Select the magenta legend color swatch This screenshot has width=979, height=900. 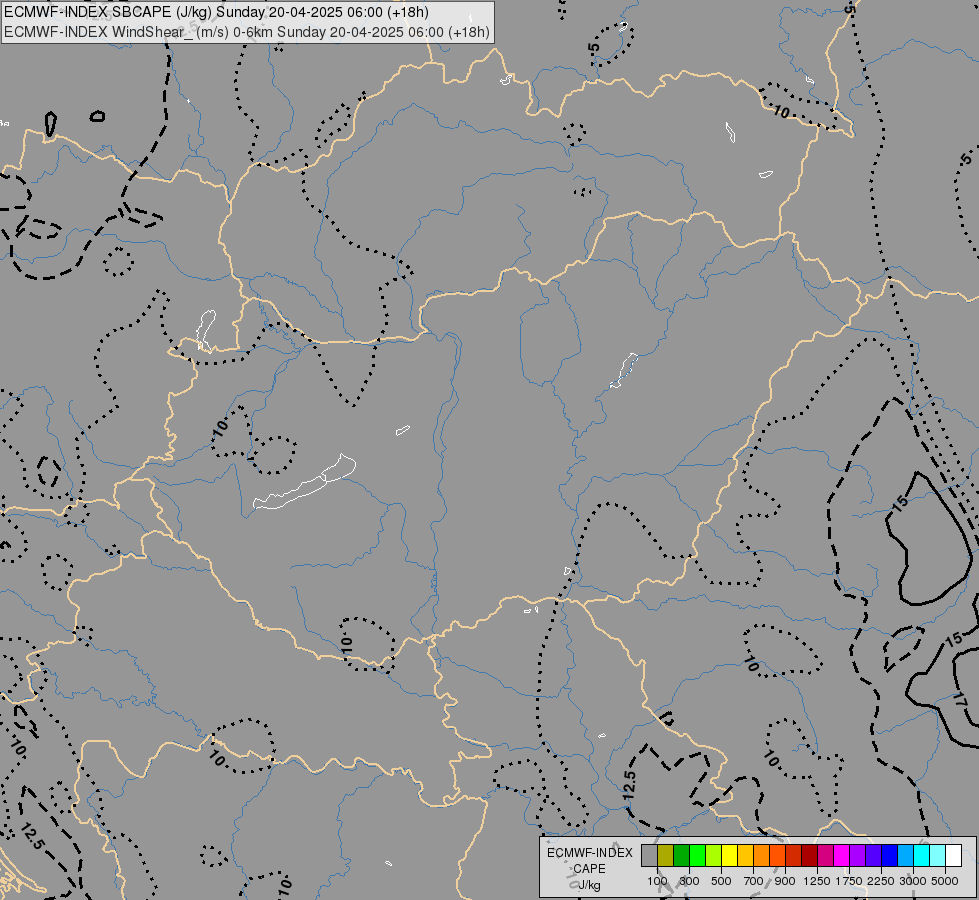point(841,855)
